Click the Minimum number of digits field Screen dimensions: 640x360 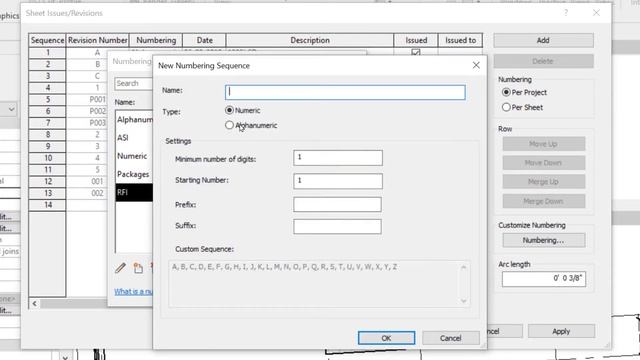coord(338,158)
